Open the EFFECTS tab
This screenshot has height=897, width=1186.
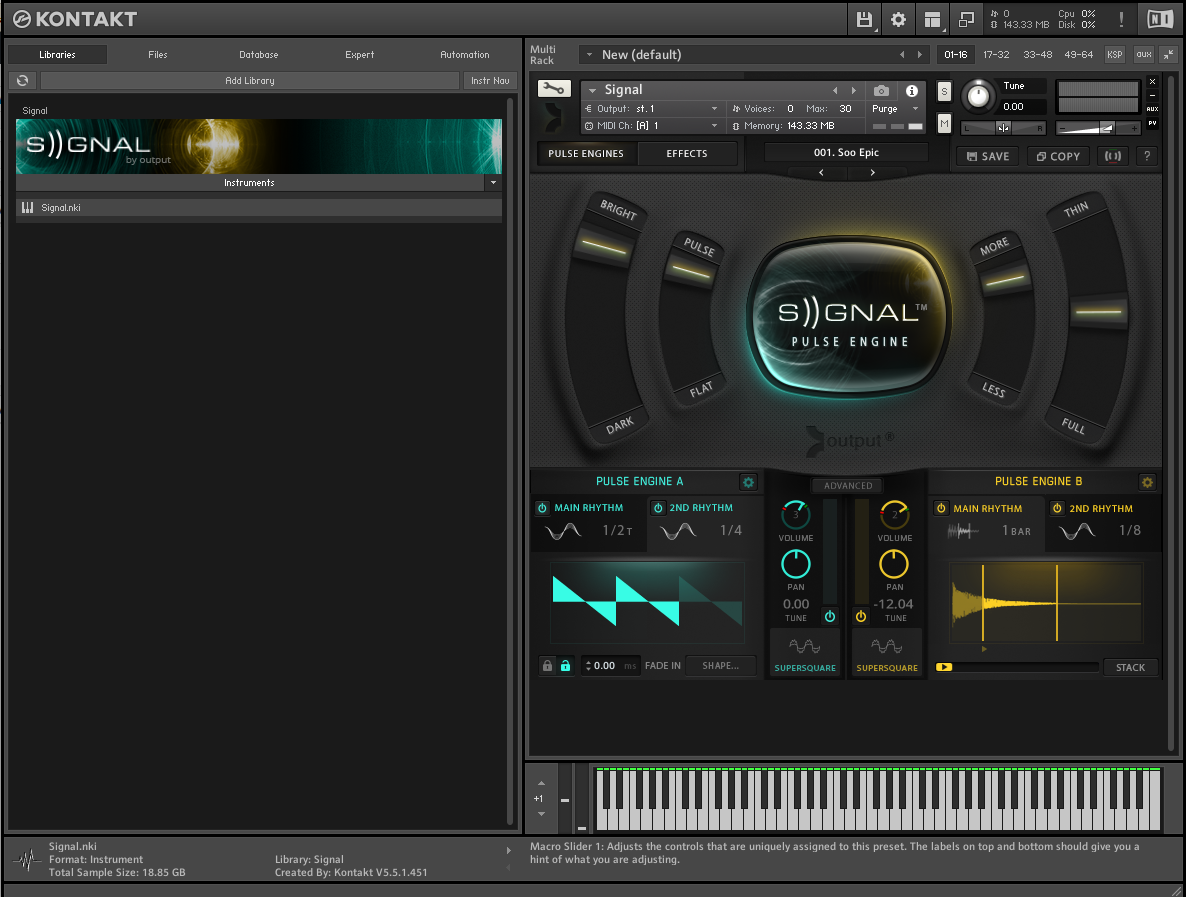click(x=687, y=154)
